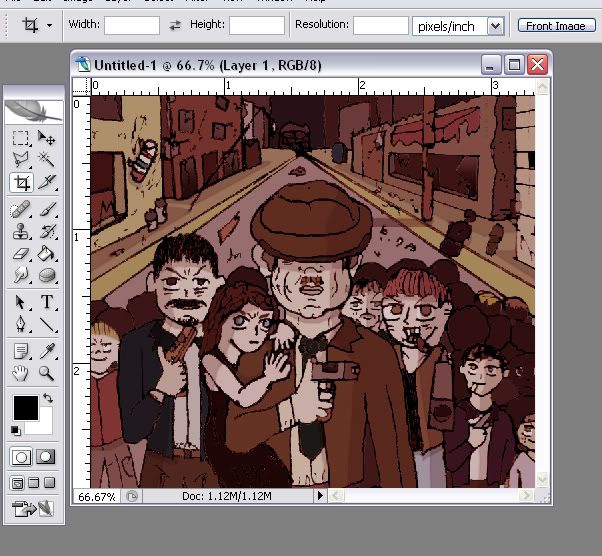Click in the Height input field
This screenshot has height=556, width=602.
(257, 25)
